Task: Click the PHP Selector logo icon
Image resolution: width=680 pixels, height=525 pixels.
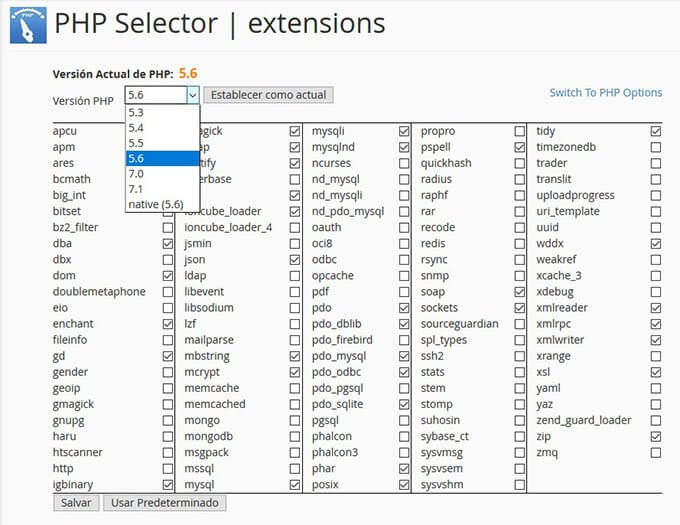Action: (28, 25)
